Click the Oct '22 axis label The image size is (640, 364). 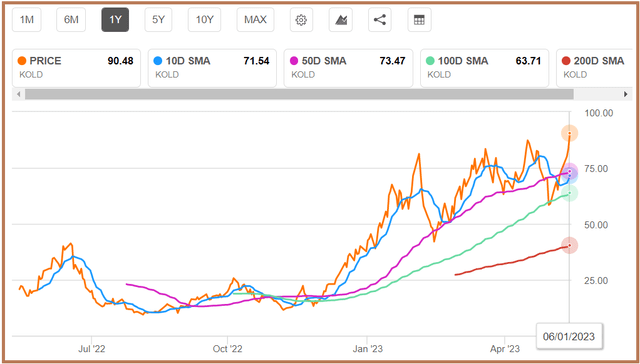pos(228,349)
